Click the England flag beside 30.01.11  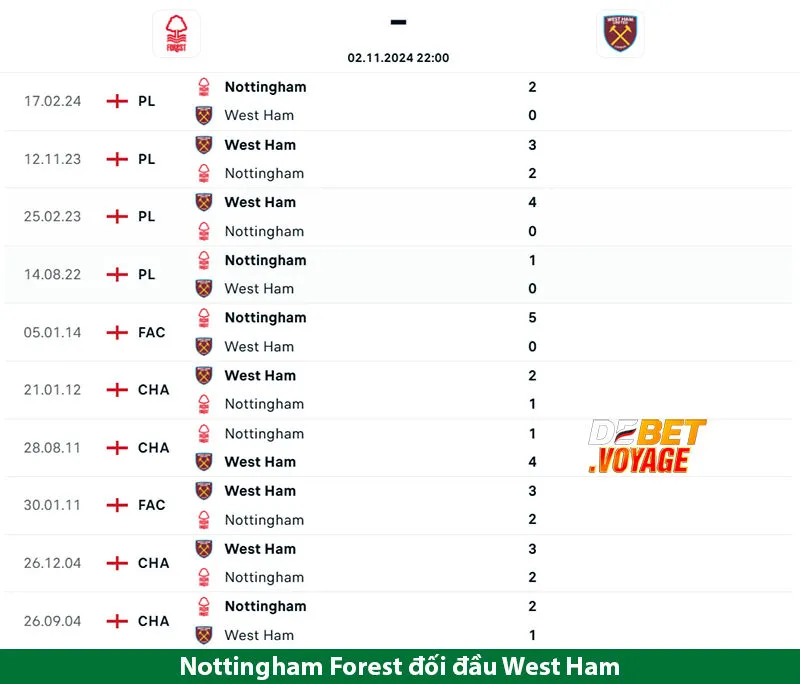click(117, 505)
